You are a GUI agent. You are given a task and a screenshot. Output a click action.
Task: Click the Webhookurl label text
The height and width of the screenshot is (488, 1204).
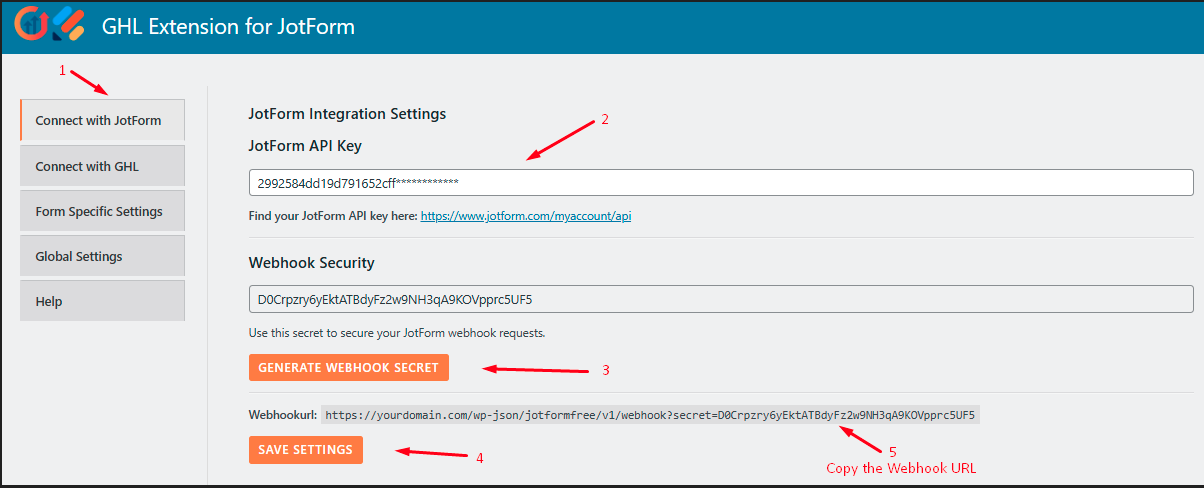(282, 414)
